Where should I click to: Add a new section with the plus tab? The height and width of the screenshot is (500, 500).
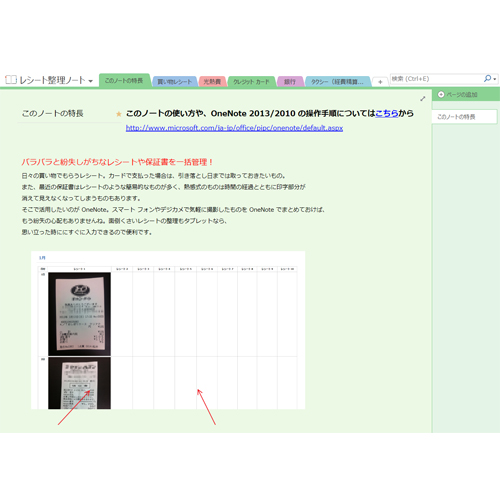coord(380,82)
